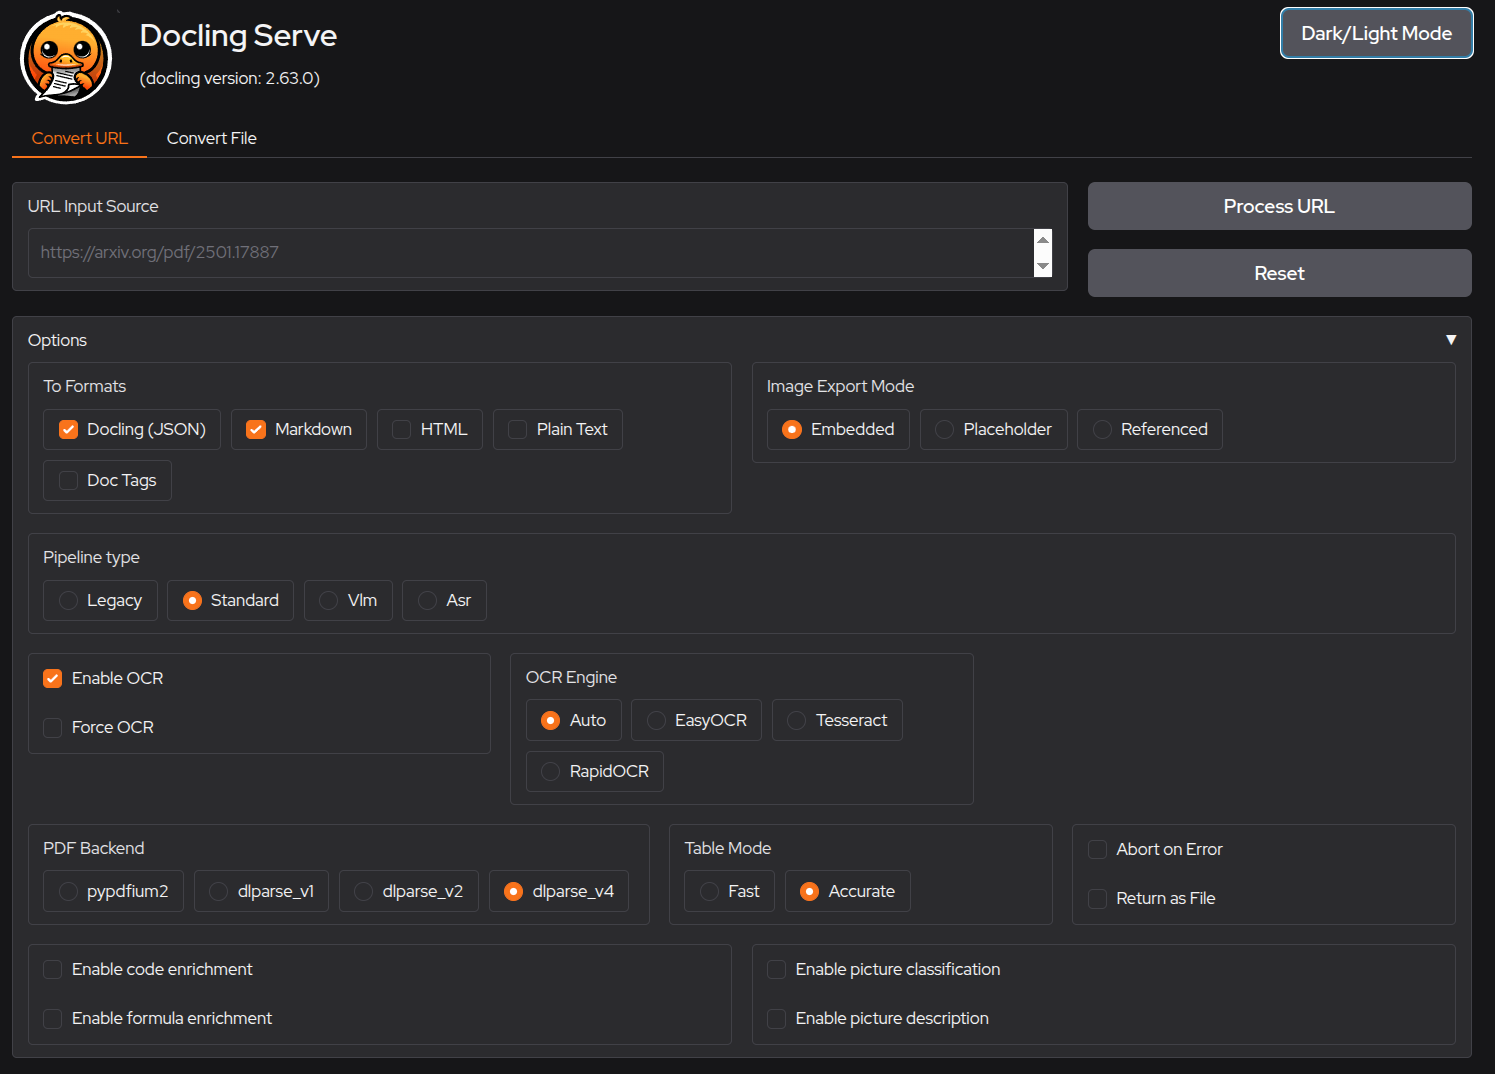Screen dimensions: 1495x1074
Task: Uncheck the Docling (JSON) format
Action: pos(69,429)
